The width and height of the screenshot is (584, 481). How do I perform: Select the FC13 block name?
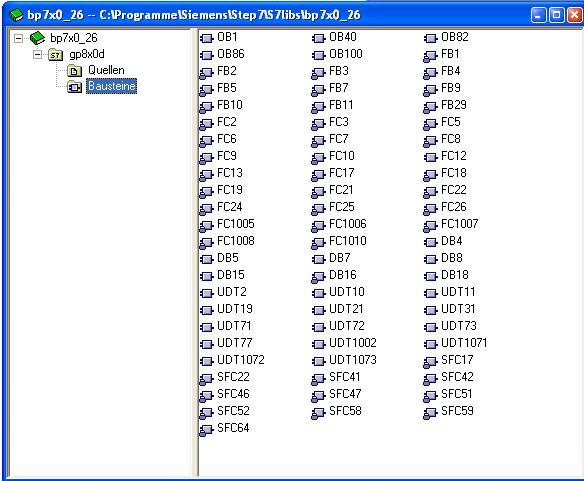[x=230, y=173]
